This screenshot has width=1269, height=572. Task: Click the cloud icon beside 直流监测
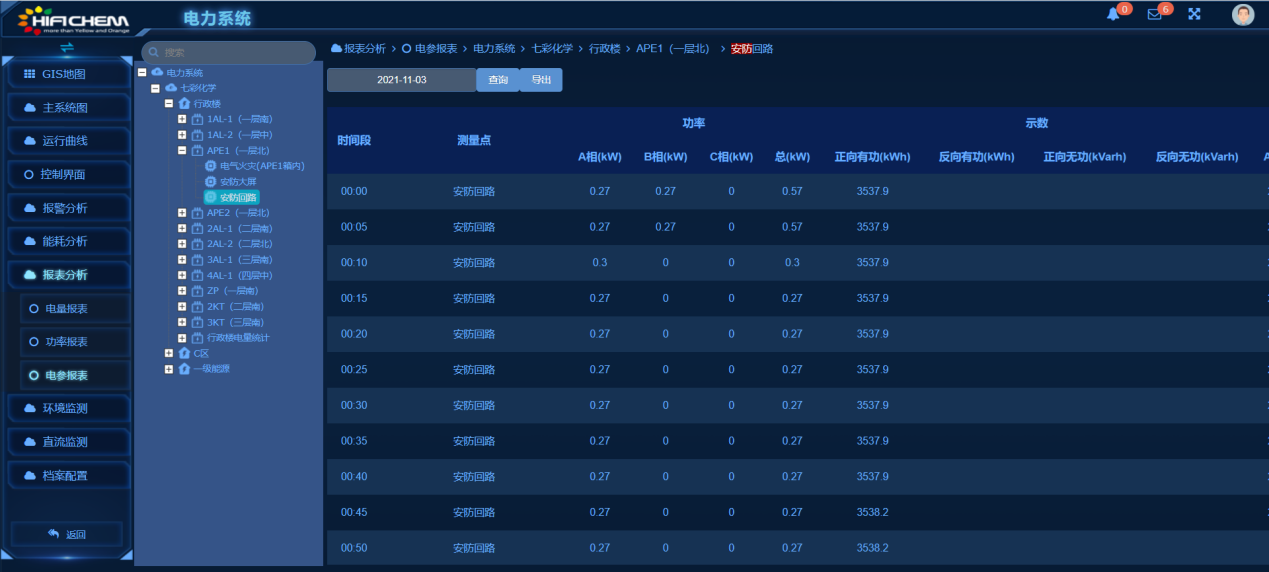point(30,442)
